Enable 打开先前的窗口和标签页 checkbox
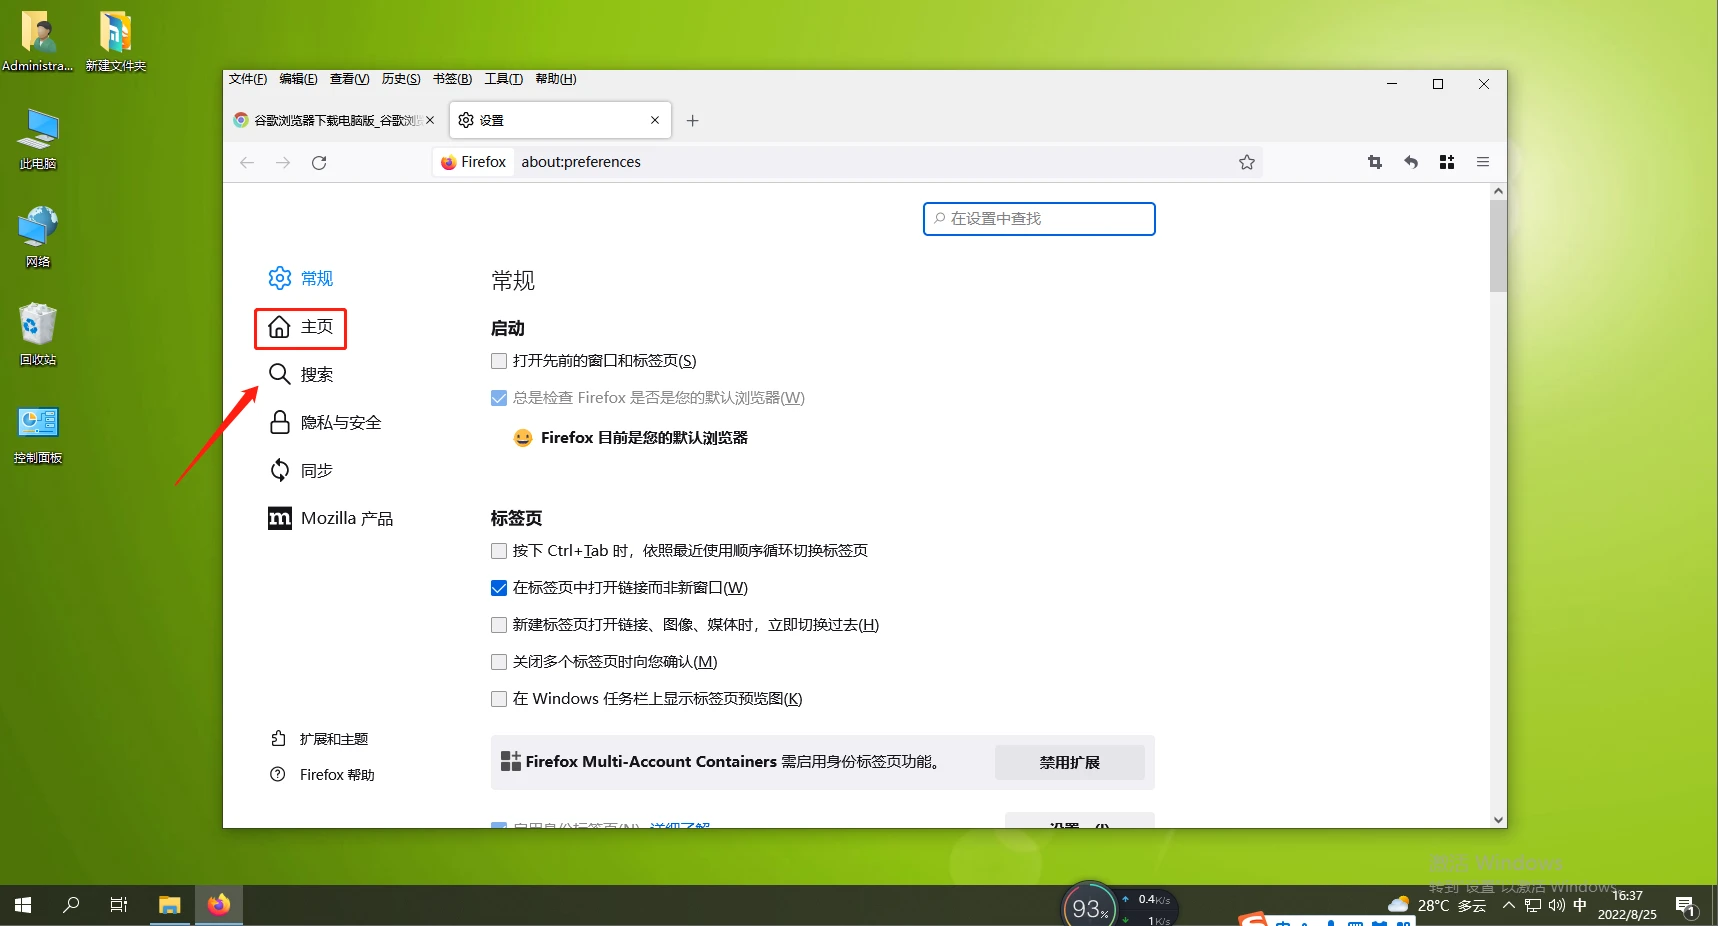1718x926 pixels. pos(499,361)
